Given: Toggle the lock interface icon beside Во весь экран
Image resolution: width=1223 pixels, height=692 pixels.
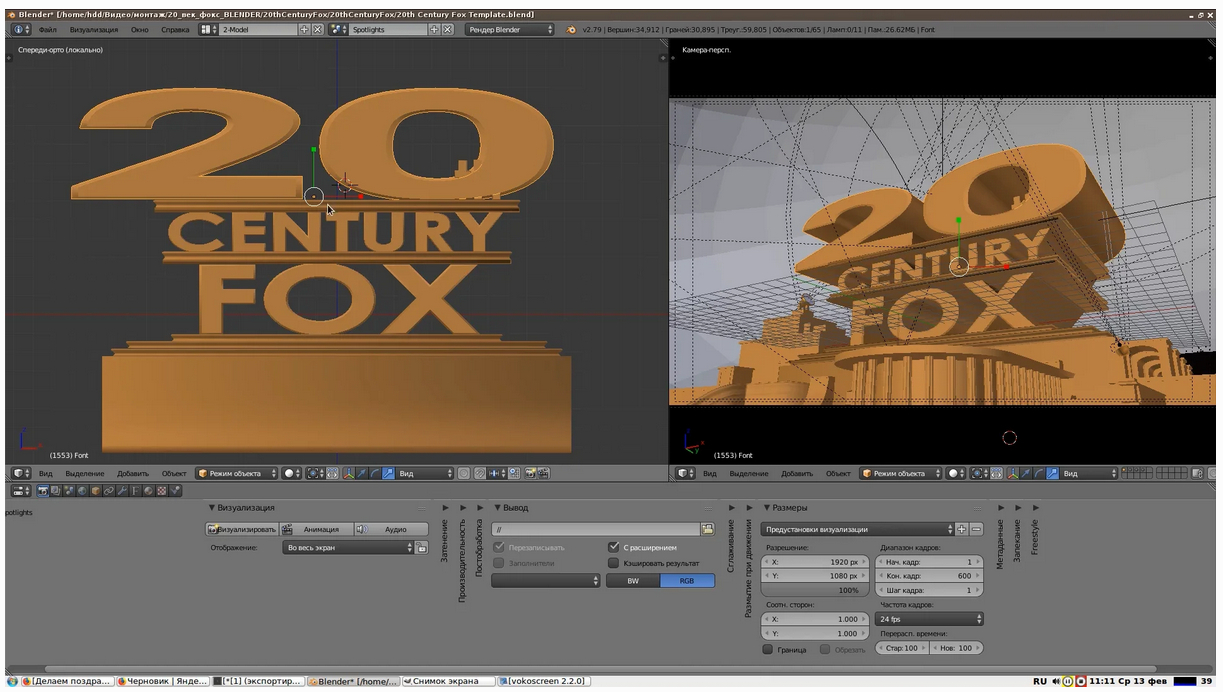Looking at the screenshot, I should [422, 548].
